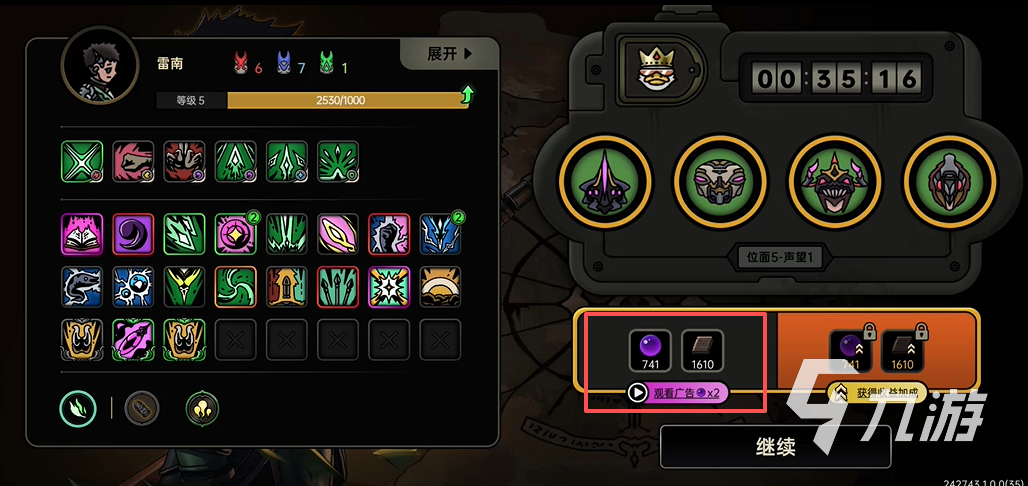Click the 观看广告 x2 watch ad link
Viewport: 1028px width, 486px height.
pyautogui.click(x=677, y=393)
